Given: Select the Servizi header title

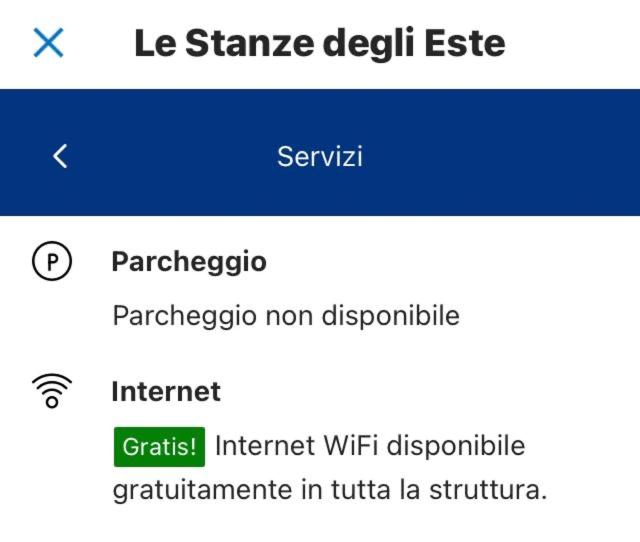Looking at the screenshot, I should pos(320,156).
